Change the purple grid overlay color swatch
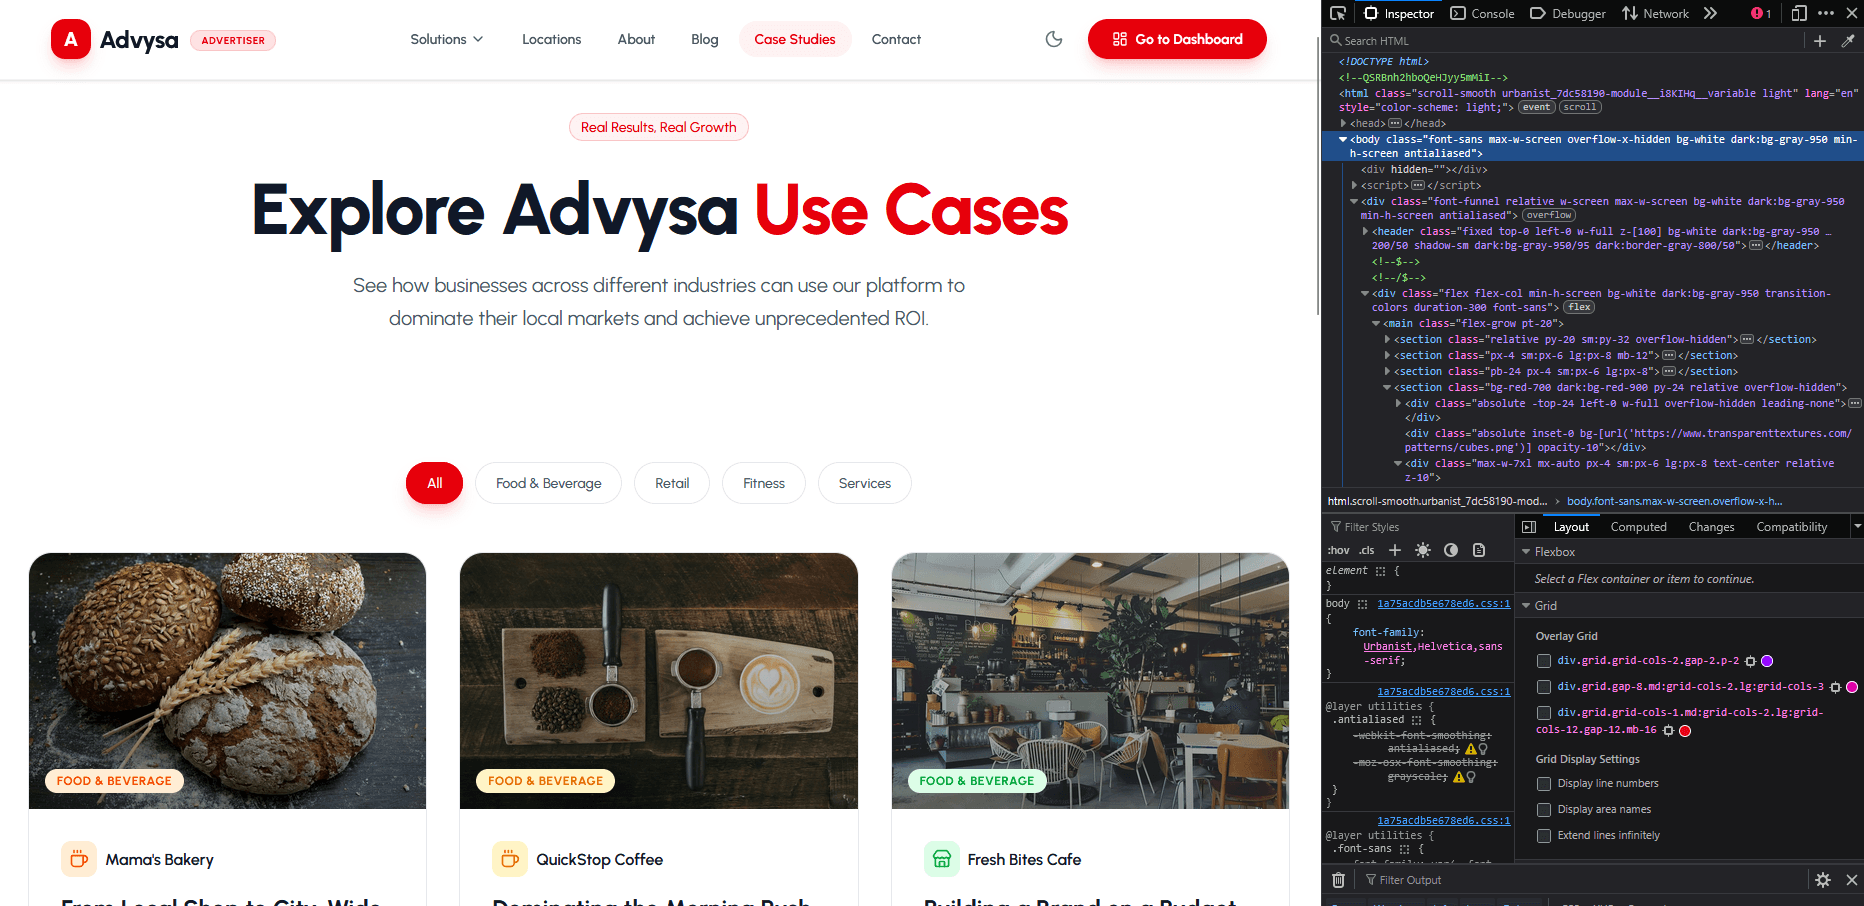Screen dimensions: 1864x906 coord(1767,661)
